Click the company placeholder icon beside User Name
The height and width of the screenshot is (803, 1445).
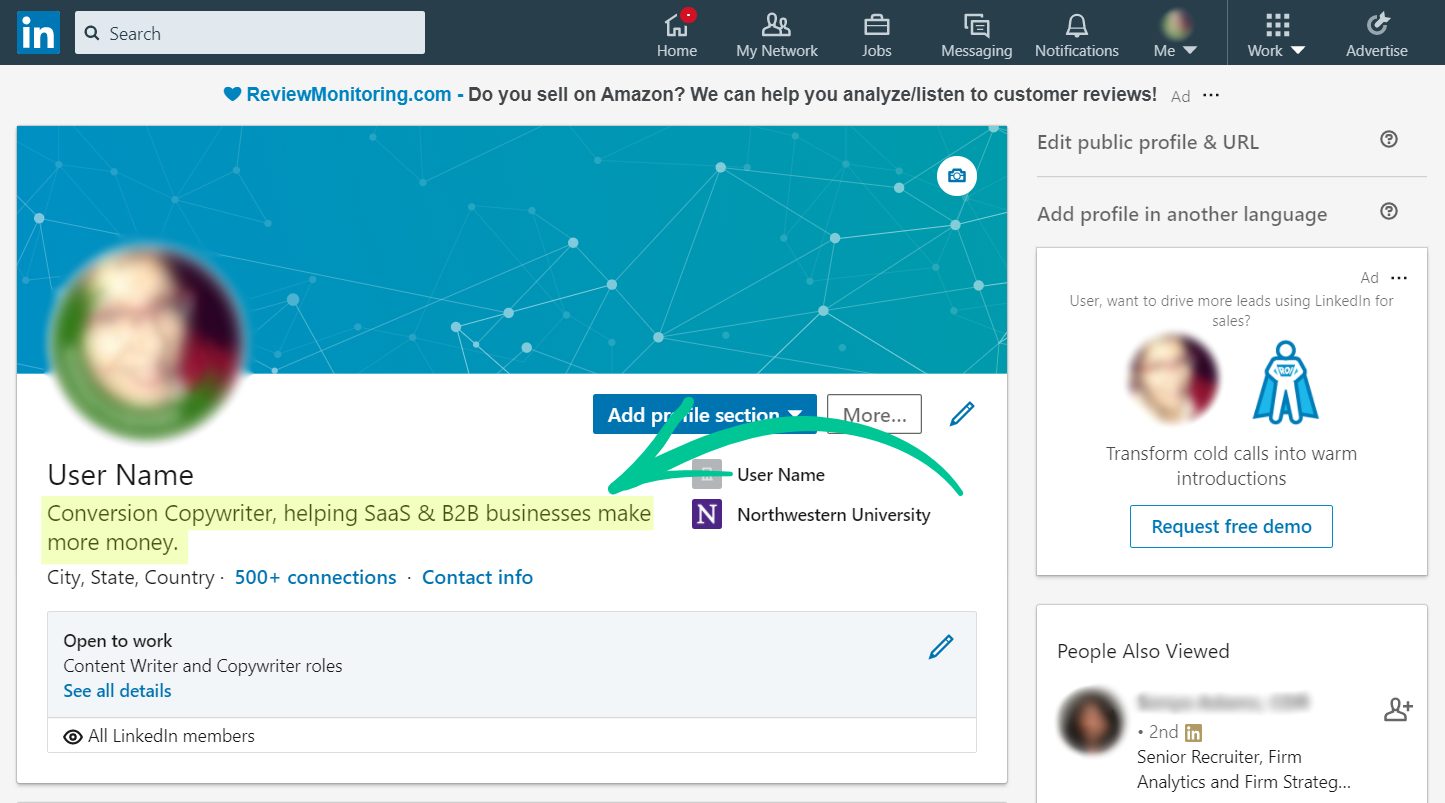point(707,474)
